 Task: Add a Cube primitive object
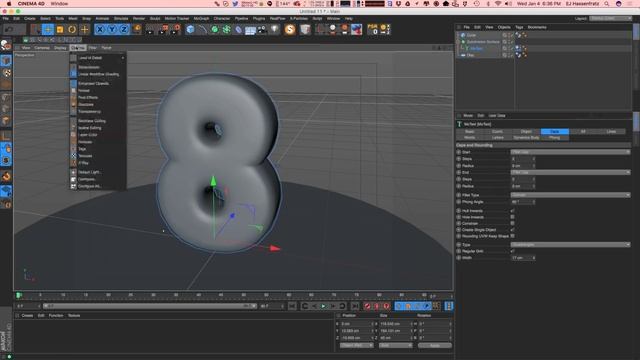190,29
